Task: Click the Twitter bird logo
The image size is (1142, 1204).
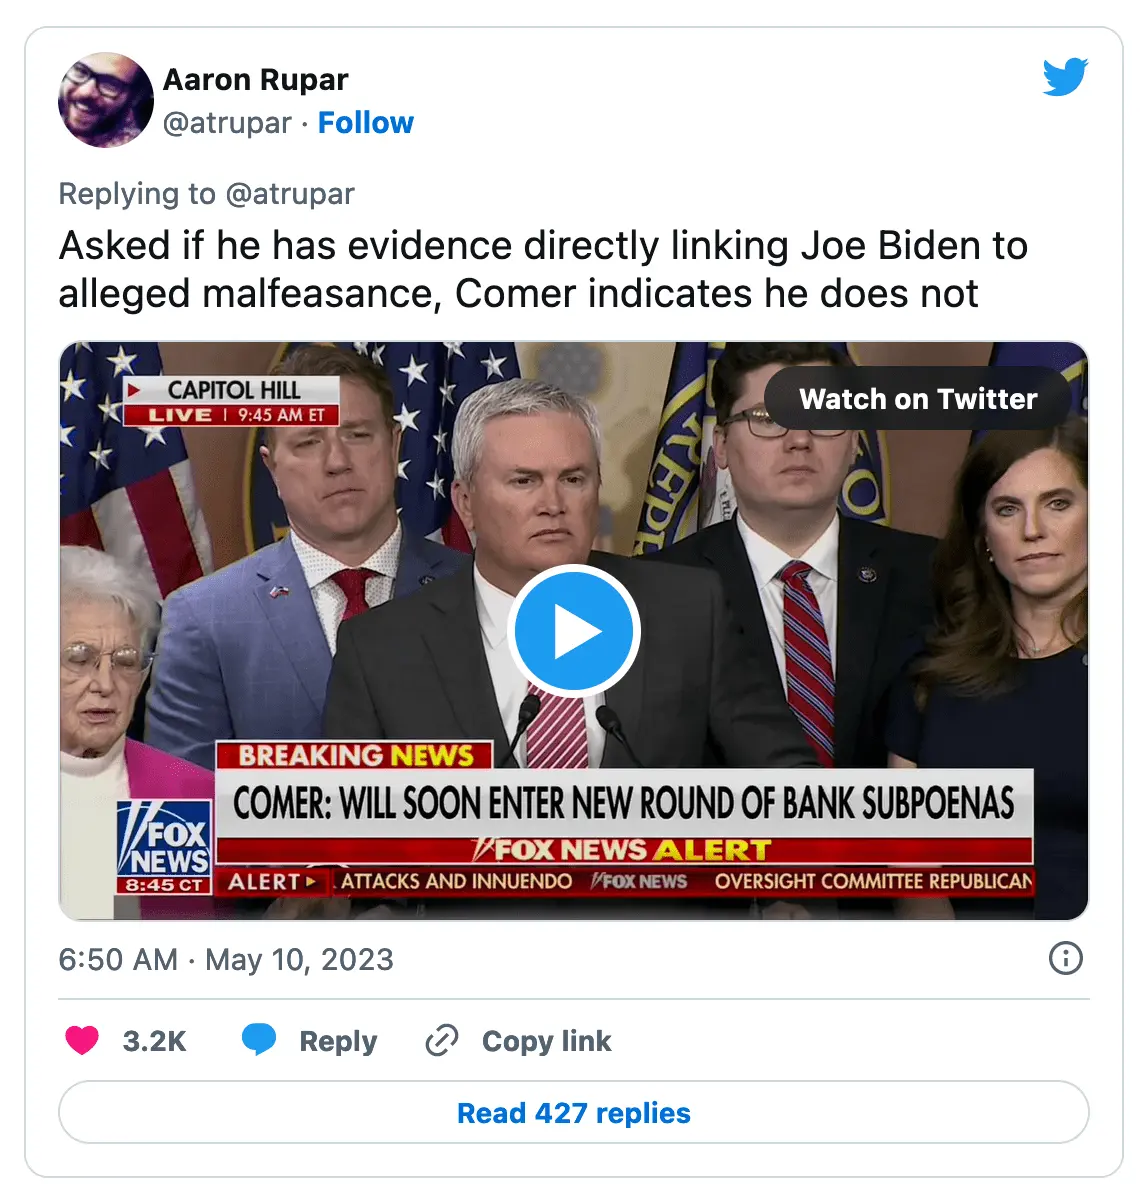Action: coord(1065,77)
